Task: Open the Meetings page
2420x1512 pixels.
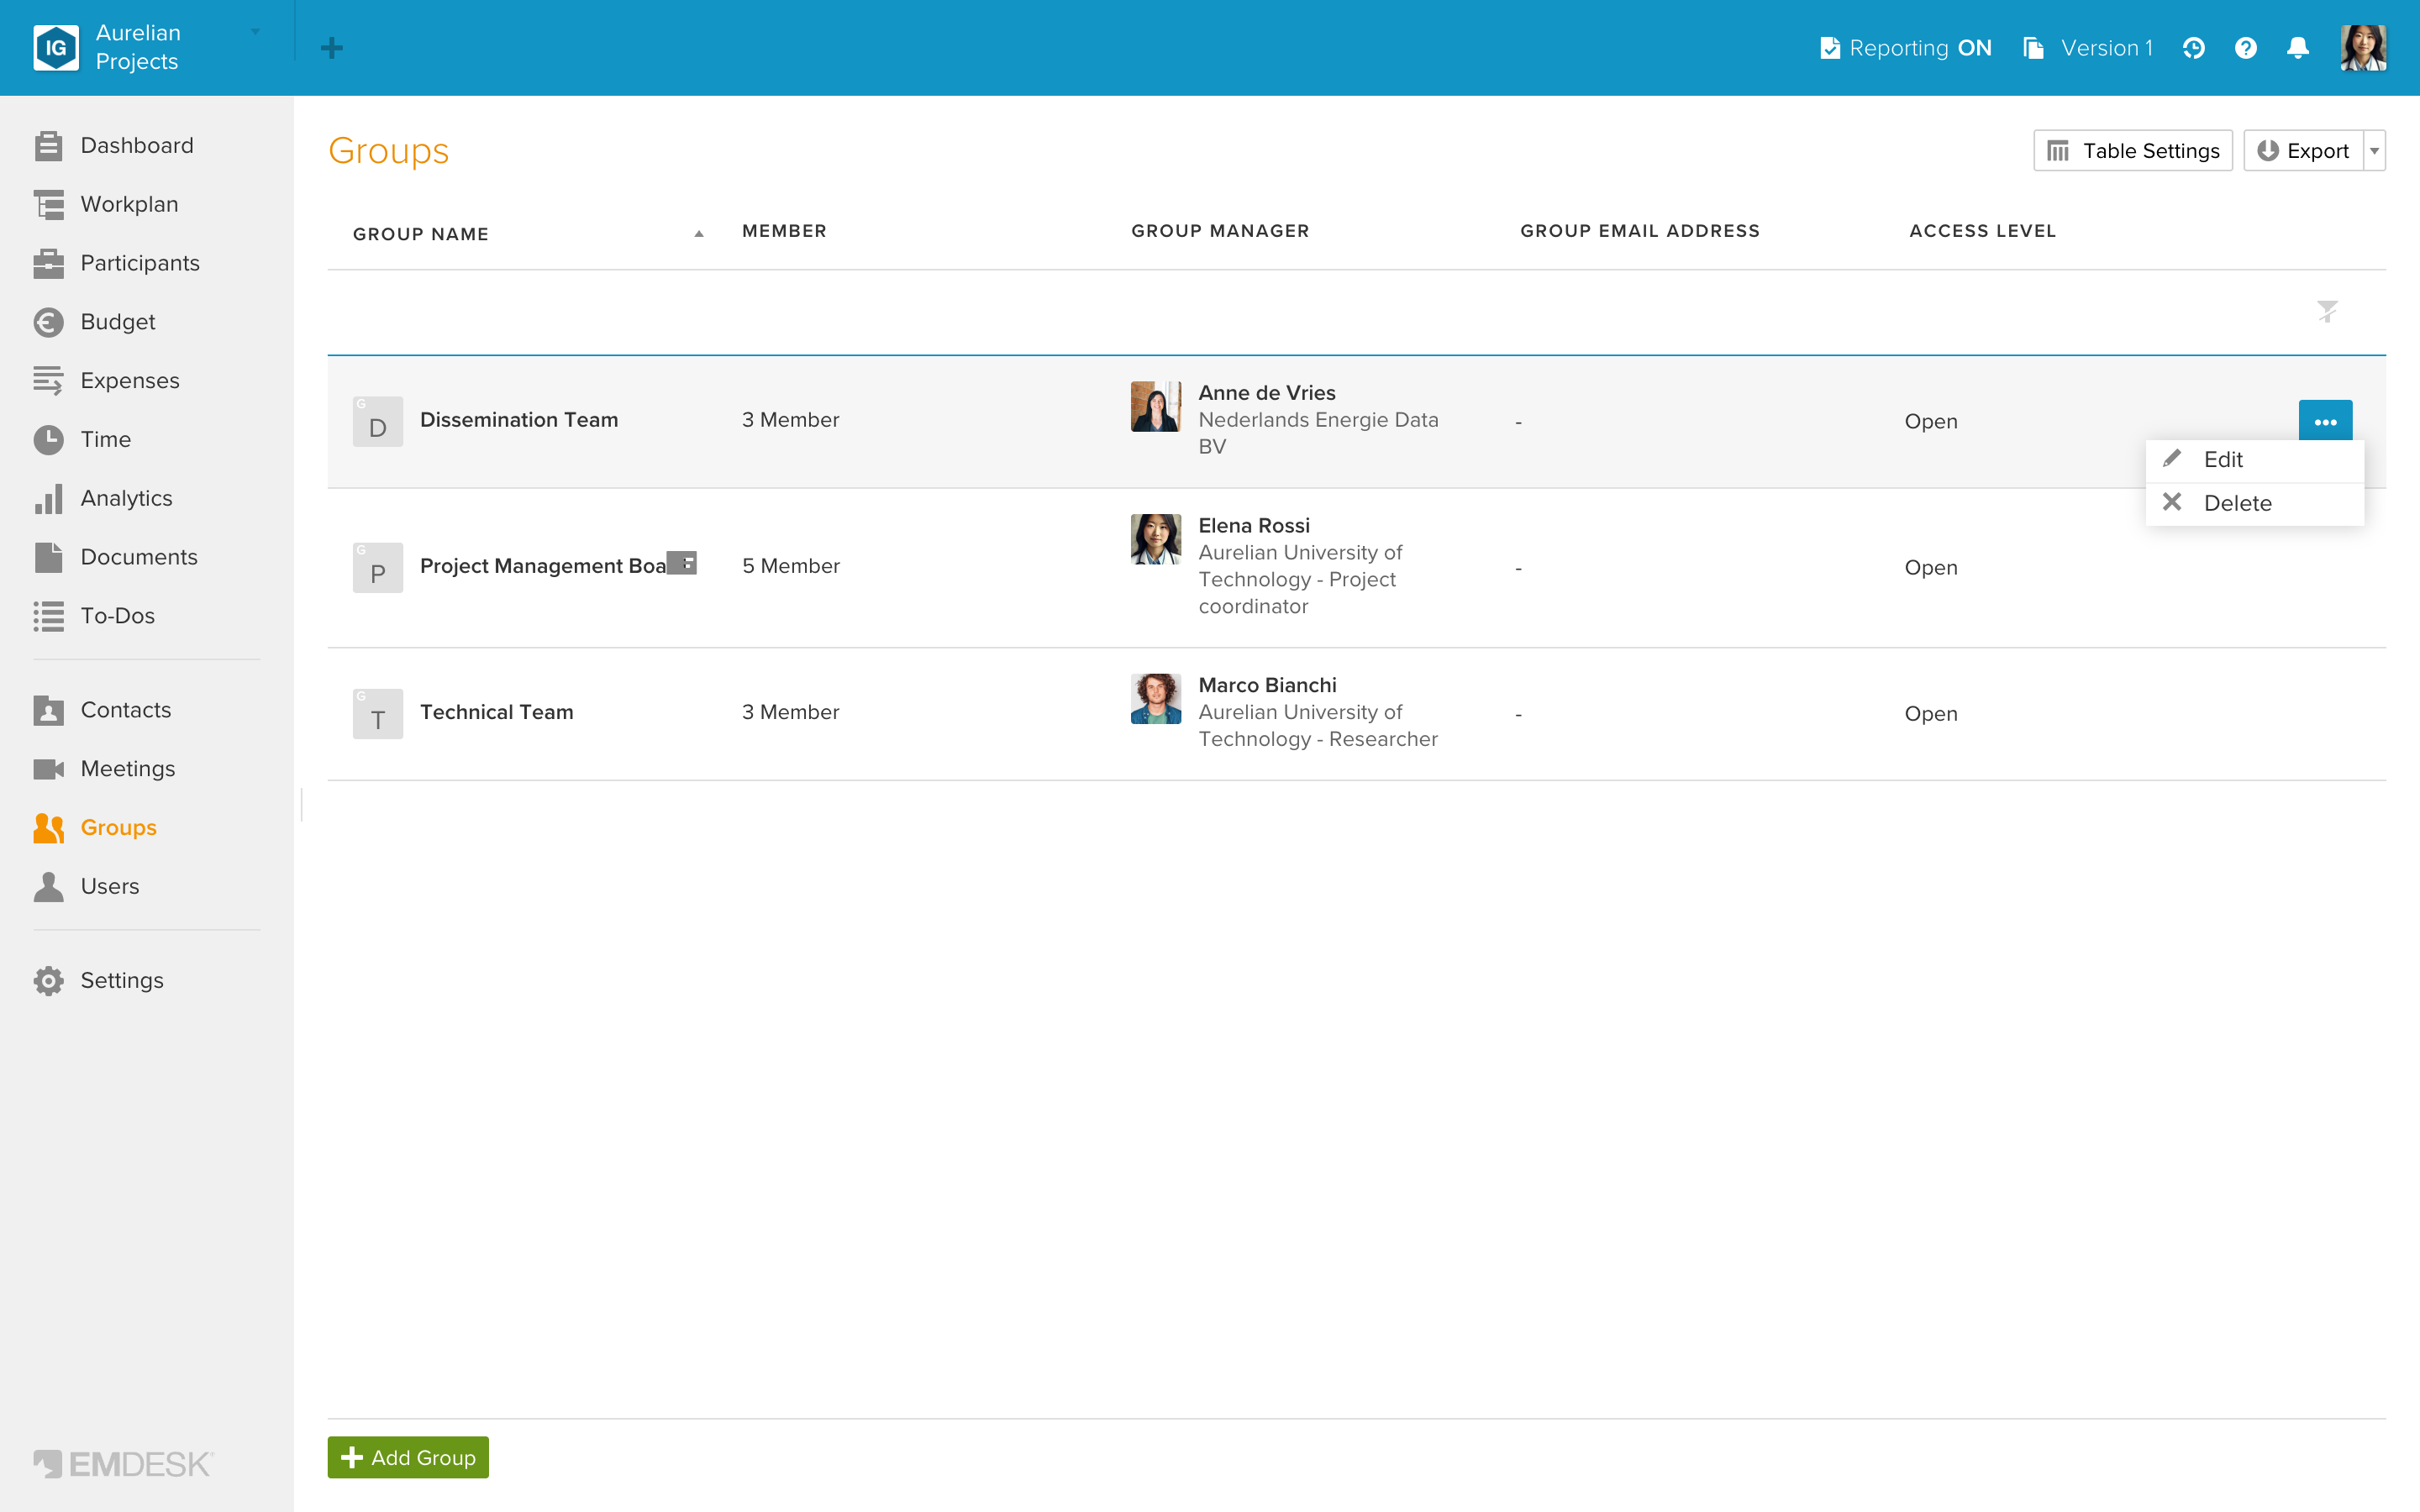Action: point(105,769)
